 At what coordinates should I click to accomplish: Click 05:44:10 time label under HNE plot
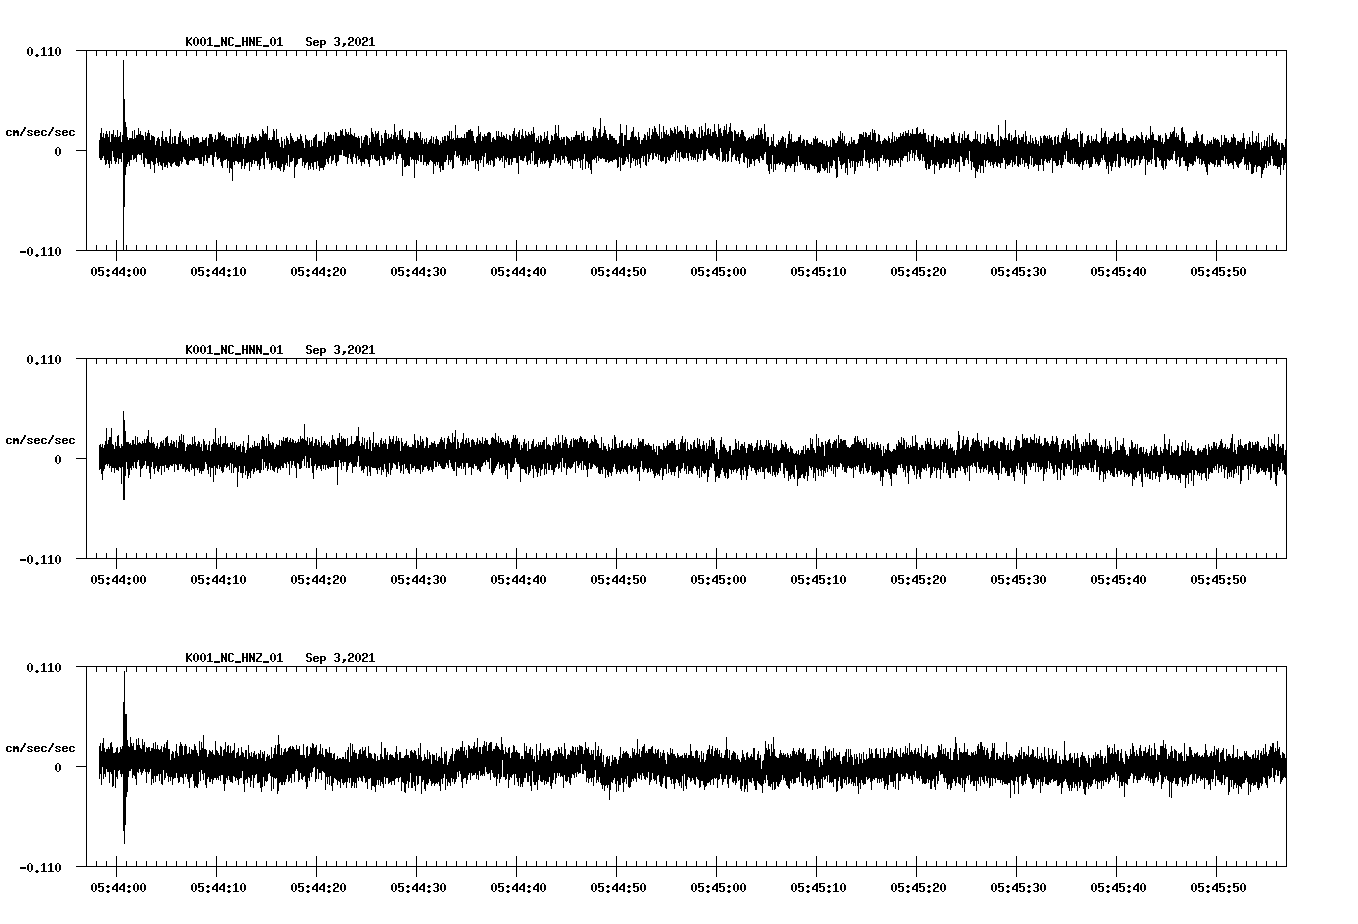coord(219,271)
